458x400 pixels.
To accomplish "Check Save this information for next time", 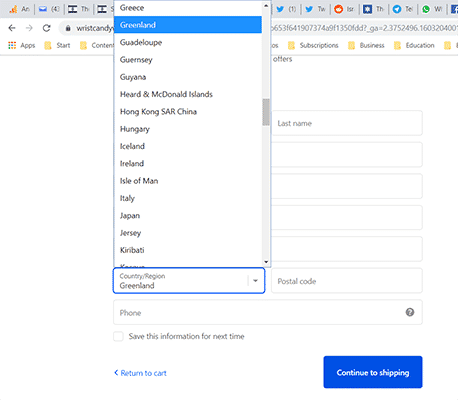I will (118, 336).
